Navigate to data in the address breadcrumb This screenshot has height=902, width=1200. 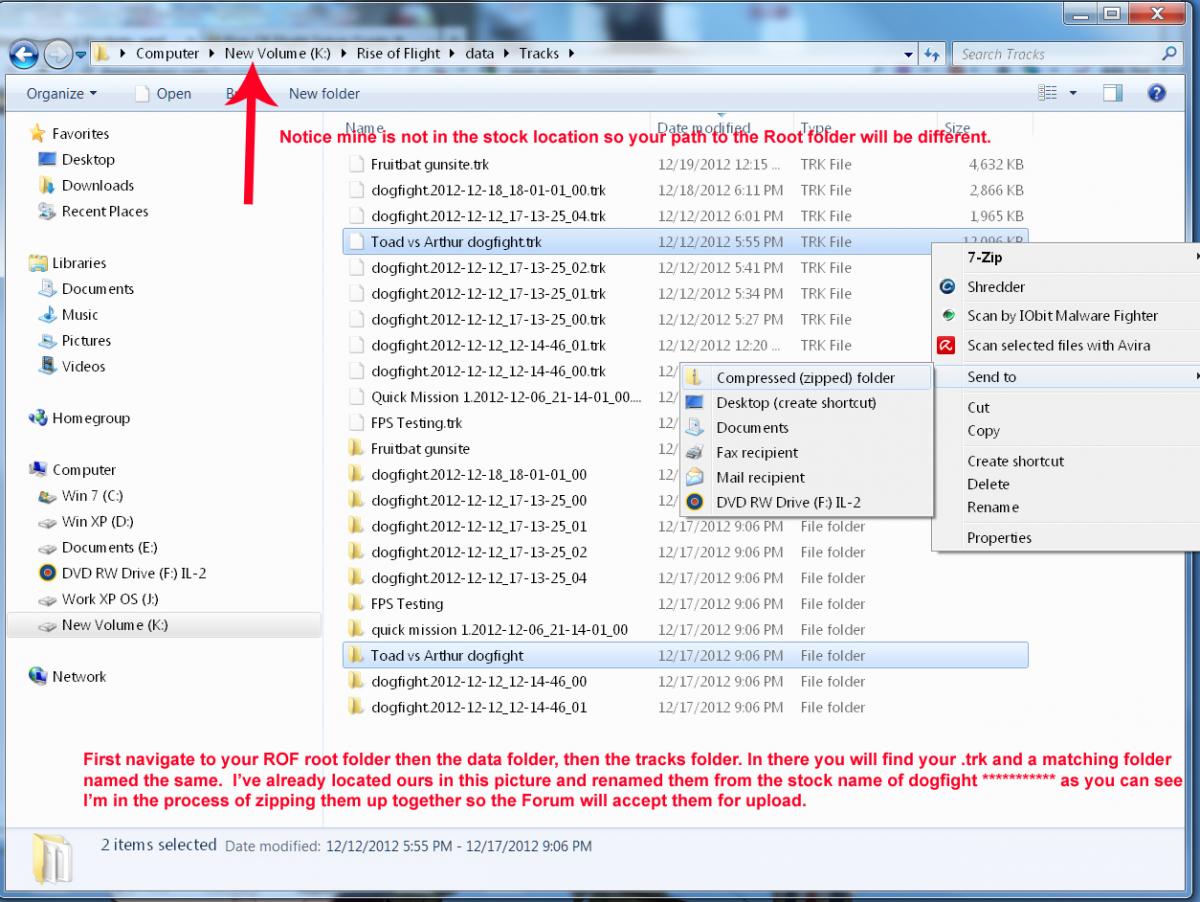480,54
